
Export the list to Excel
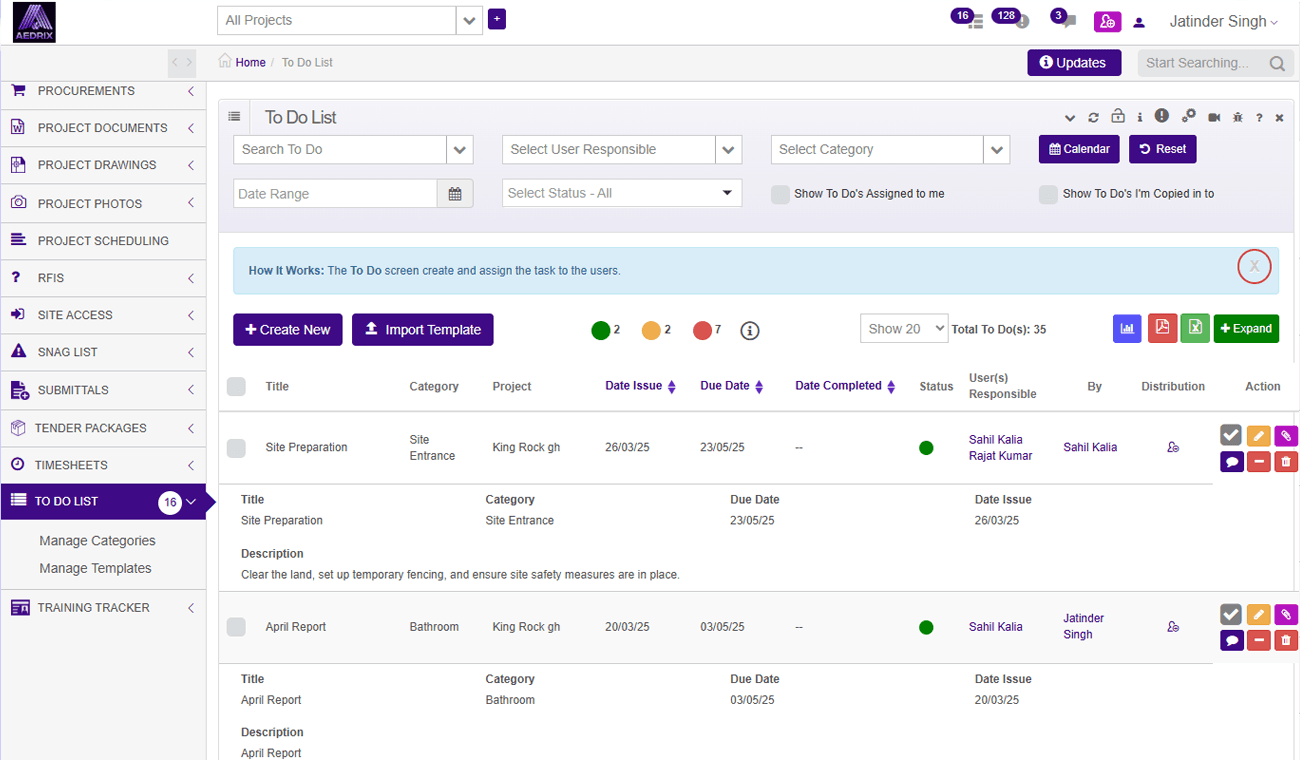1194,328
